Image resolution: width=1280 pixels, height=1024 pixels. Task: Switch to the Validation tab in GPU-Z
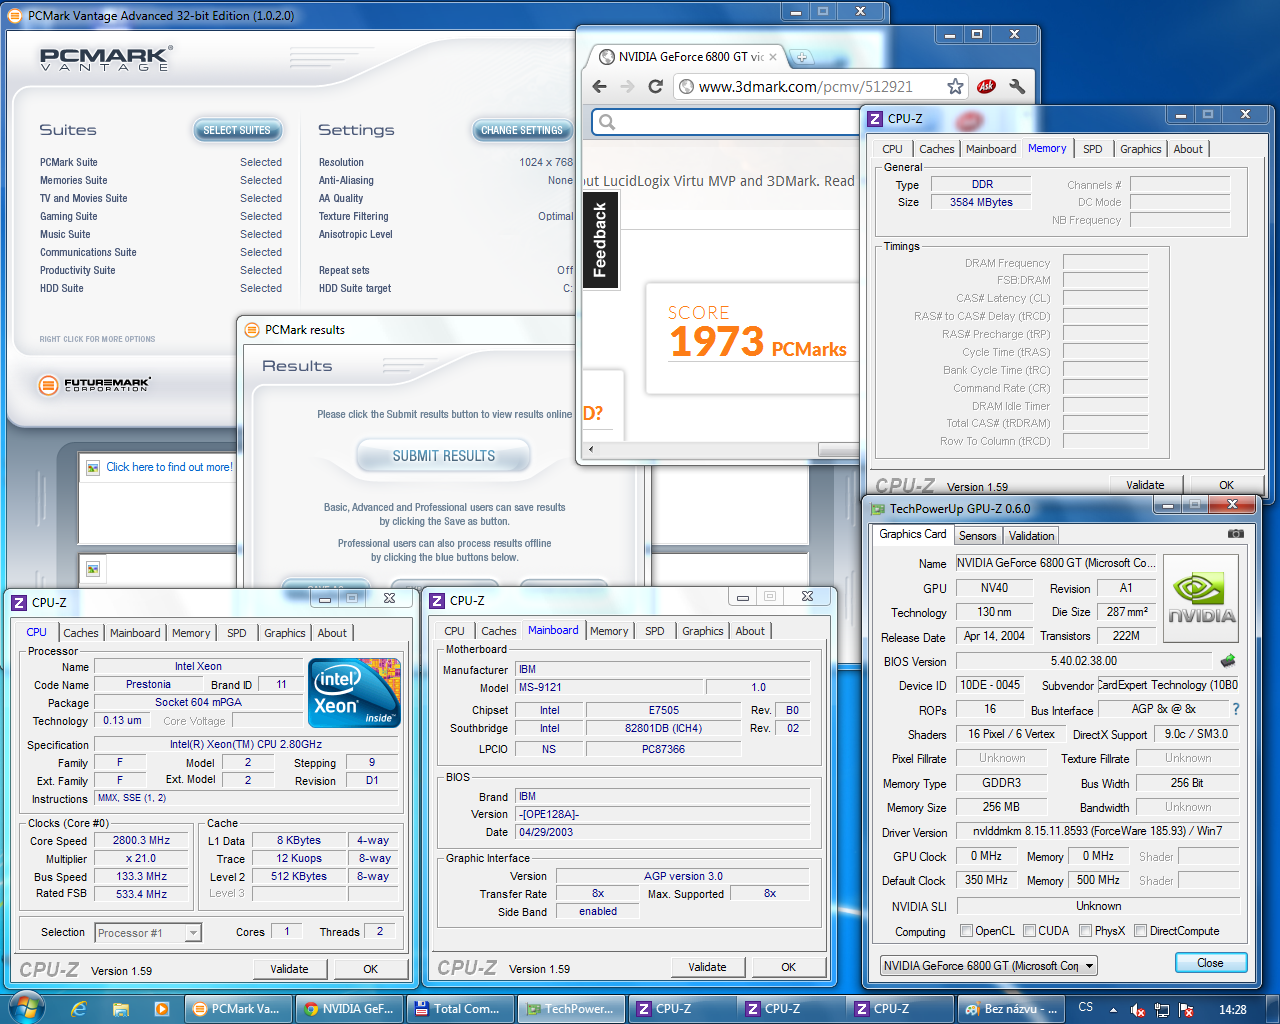click(x=1031, y=536)
